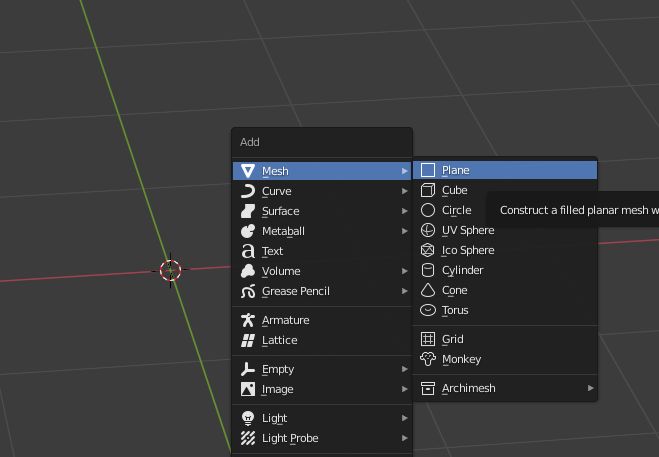Click the Ico Sphere icon
The image size is (659, 457).
click(428, 250)
